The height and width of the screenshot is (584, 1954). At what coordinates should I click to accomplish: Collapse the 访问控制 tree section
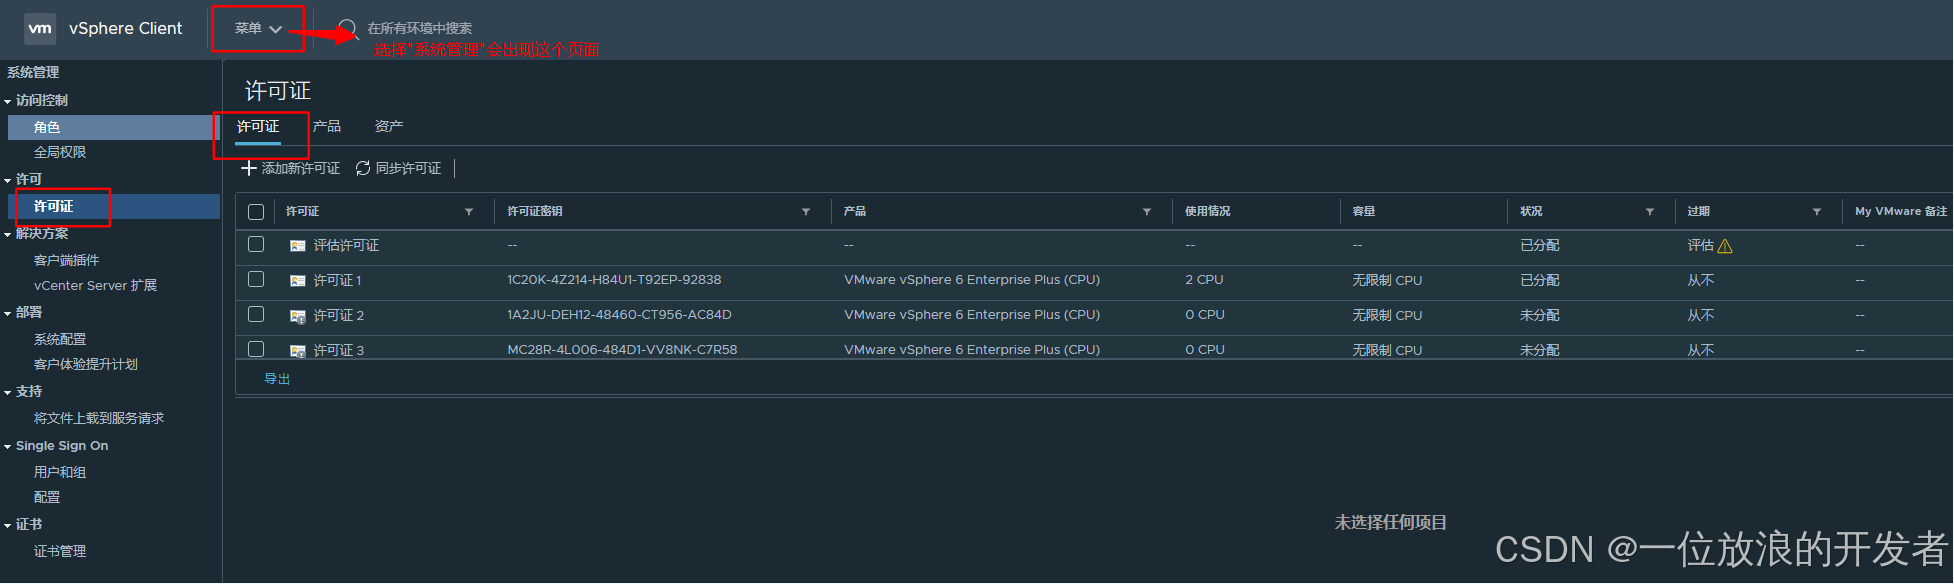(x=8, y=101)
